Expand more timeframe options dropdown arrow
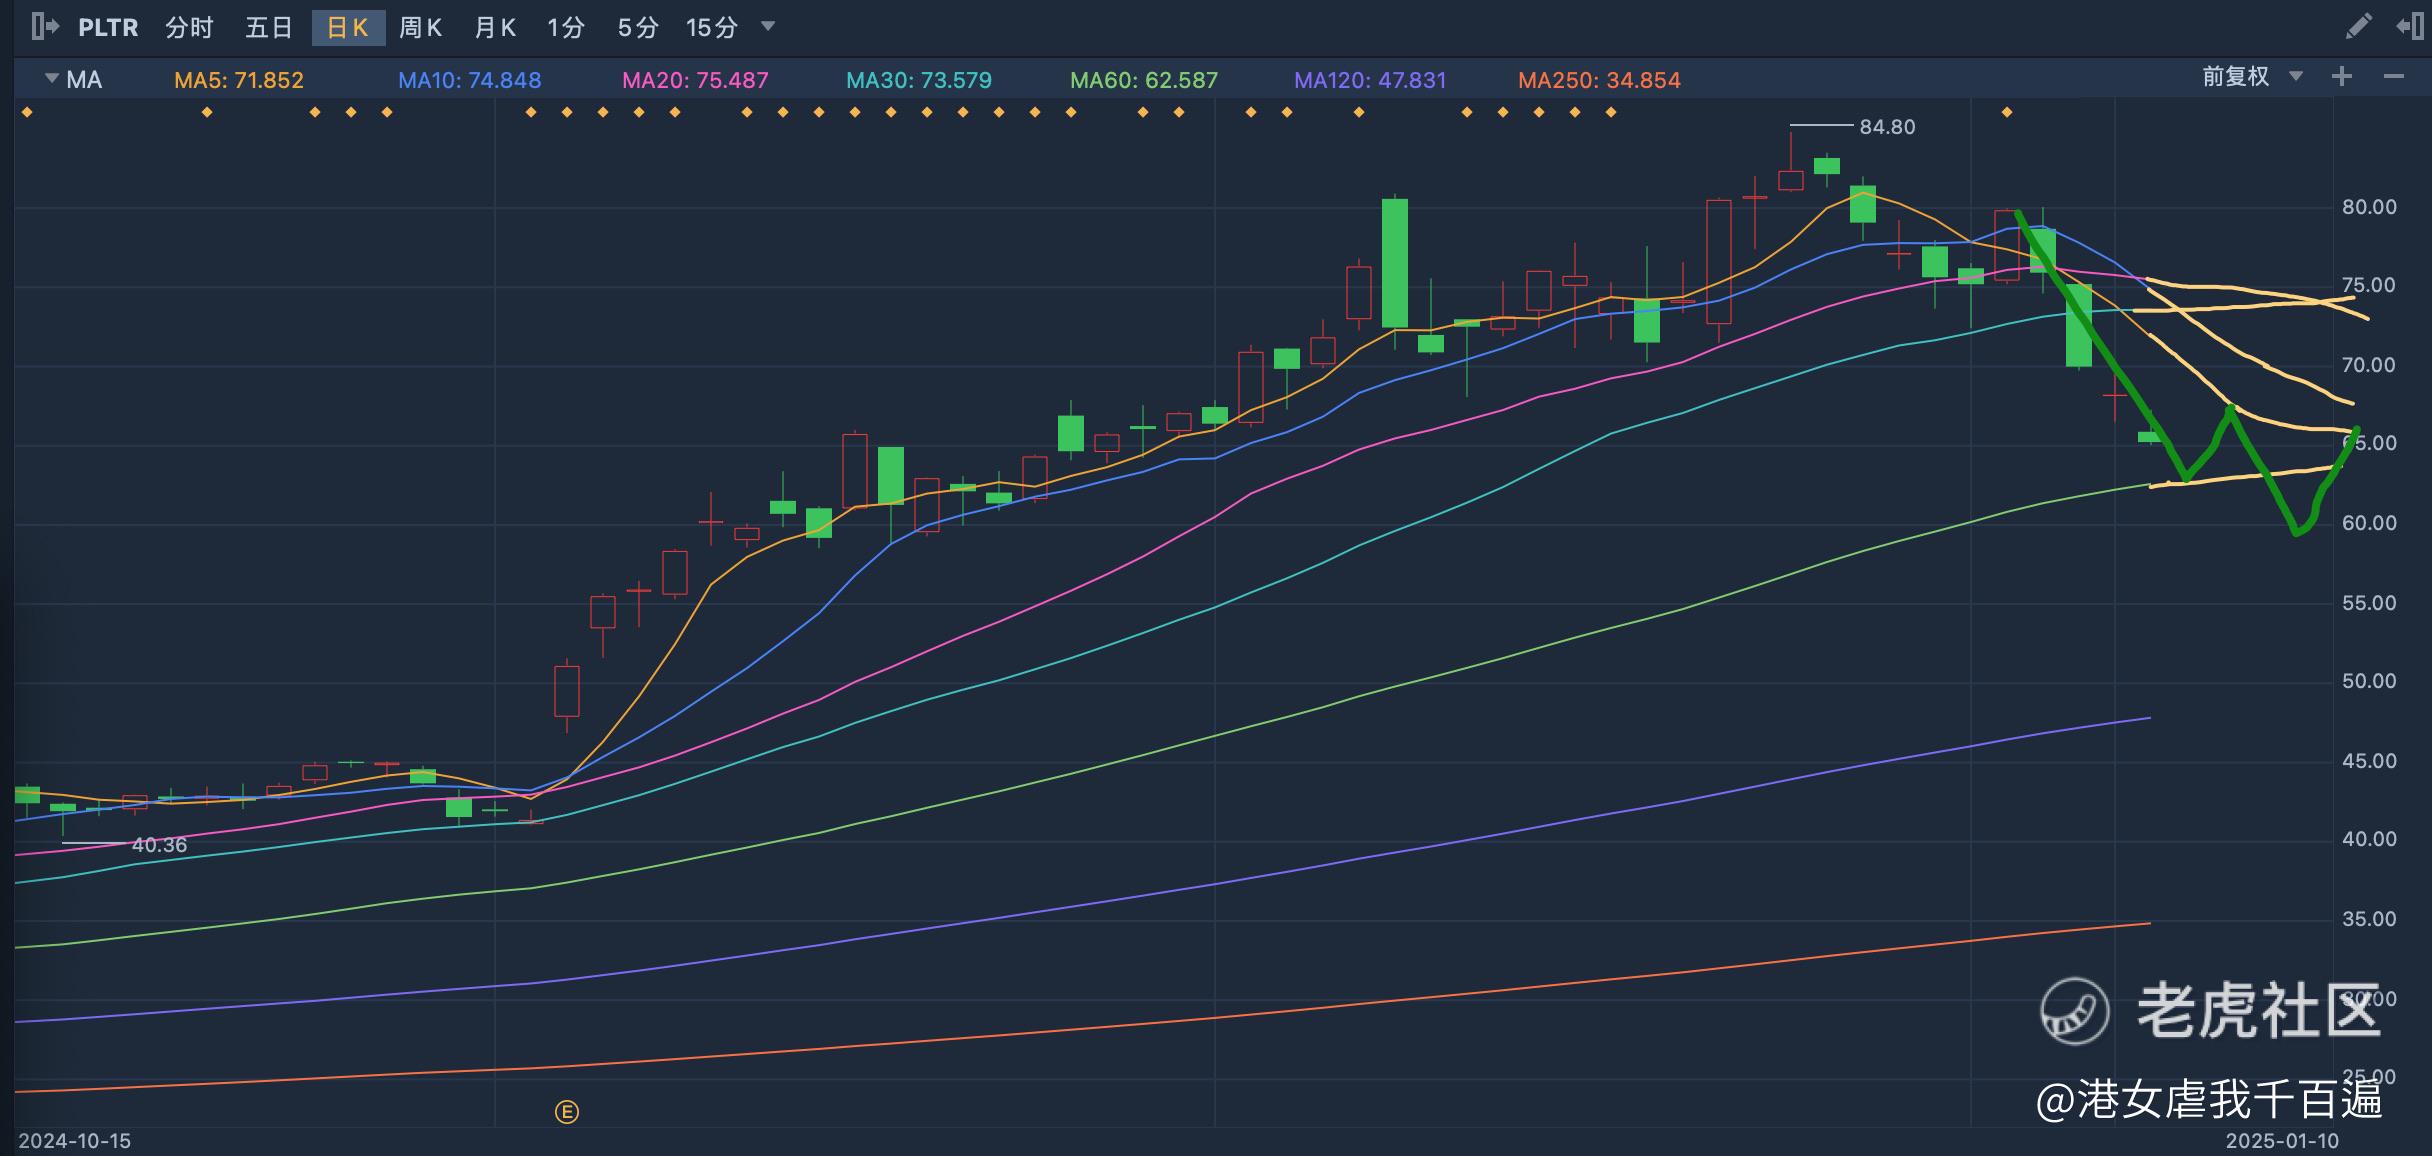 (768, 26)
